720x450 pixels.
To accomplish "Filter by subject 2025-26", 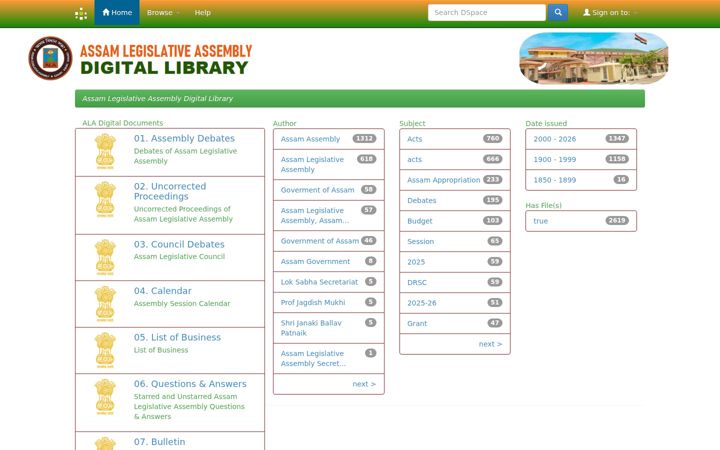I will point(422,303).
